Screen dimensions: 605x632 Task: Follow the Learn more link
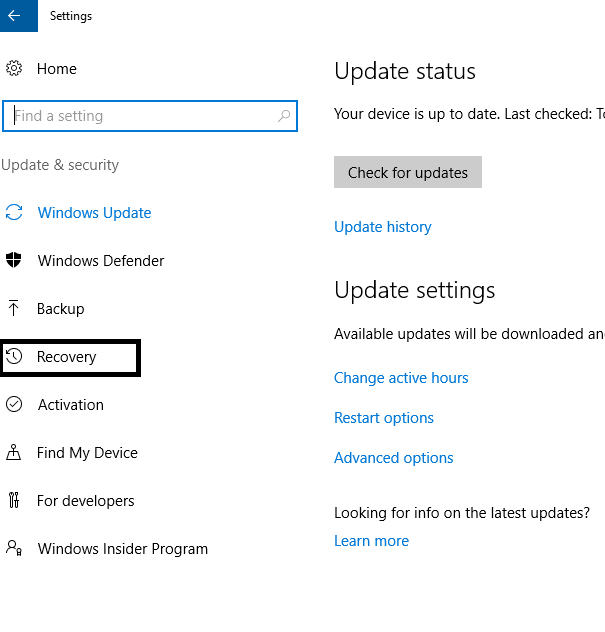click(371, 541)
